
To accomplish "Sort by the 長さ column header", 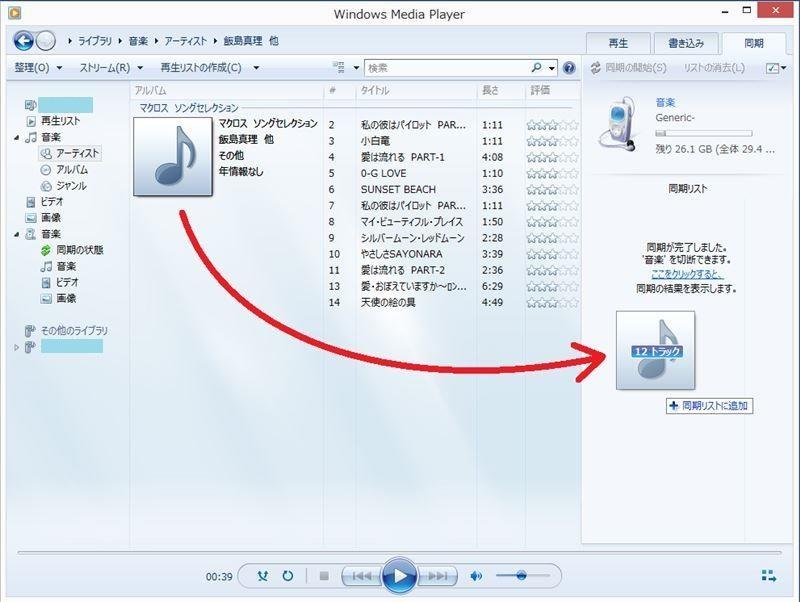I will pyautogui.click(x=490, y=91).
